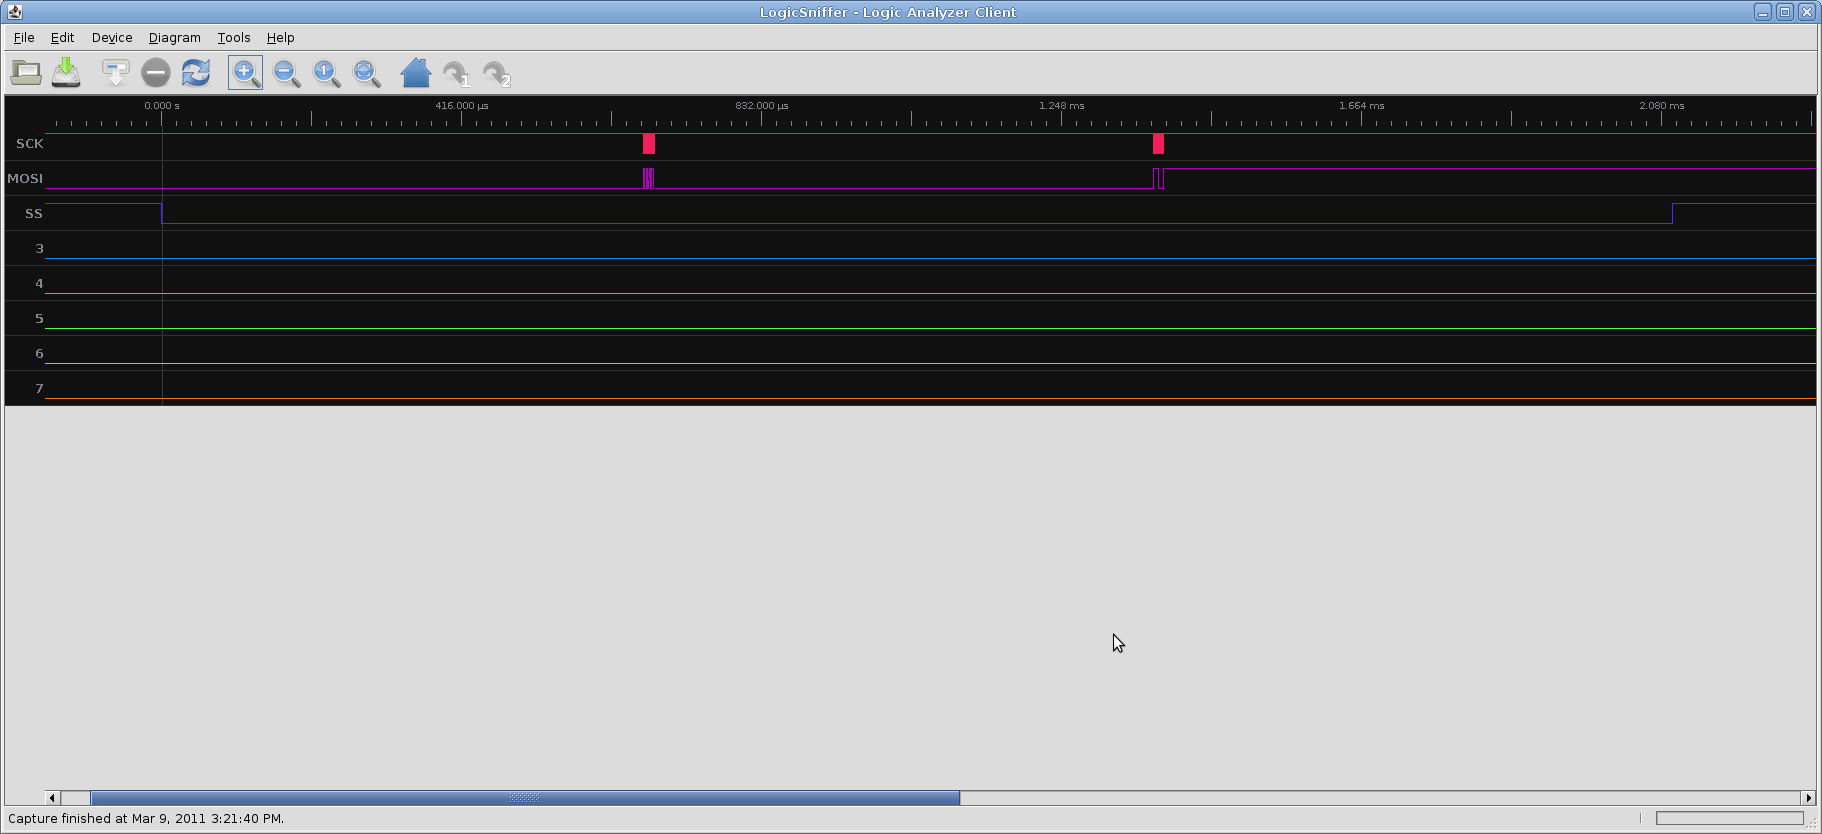
Task: Select the MOSI channel label
Action: 25,178
